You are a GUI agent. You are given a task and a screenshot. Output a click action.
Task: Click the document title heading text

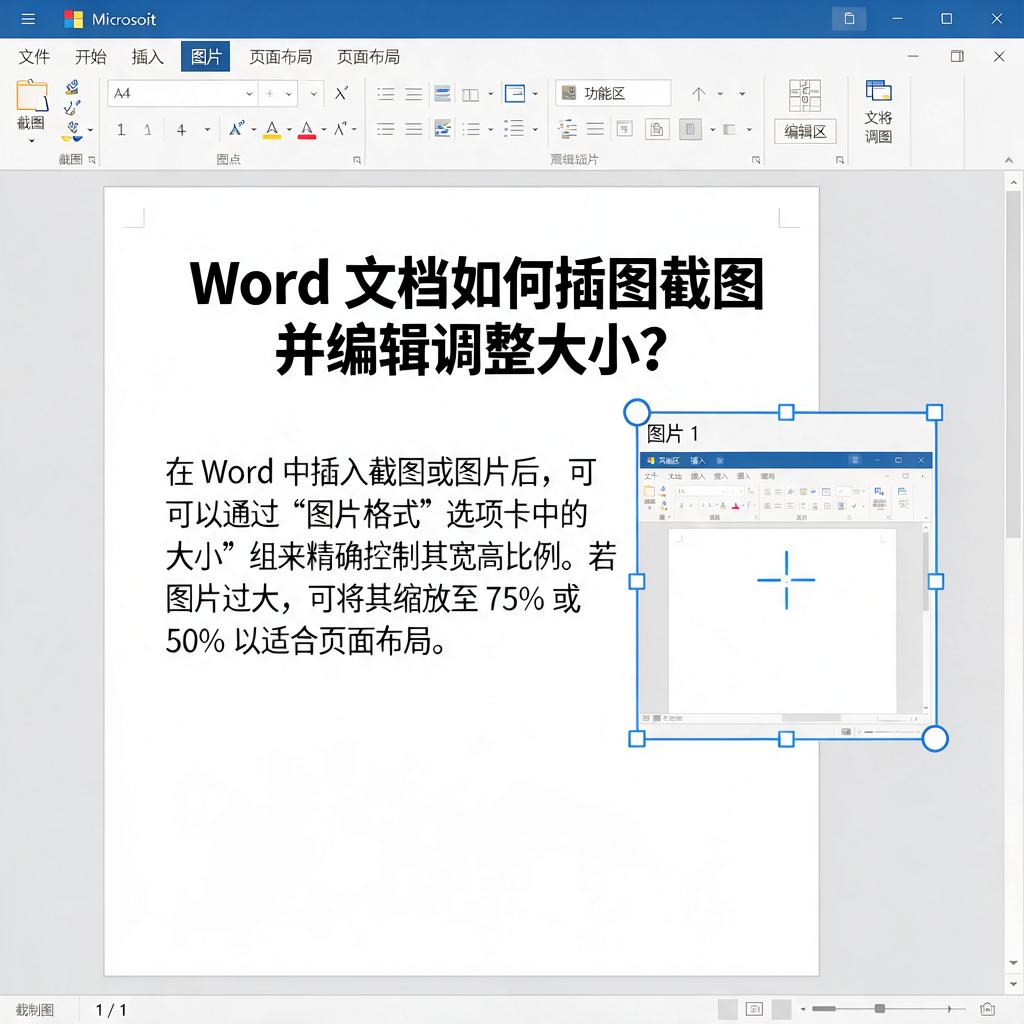476,316
